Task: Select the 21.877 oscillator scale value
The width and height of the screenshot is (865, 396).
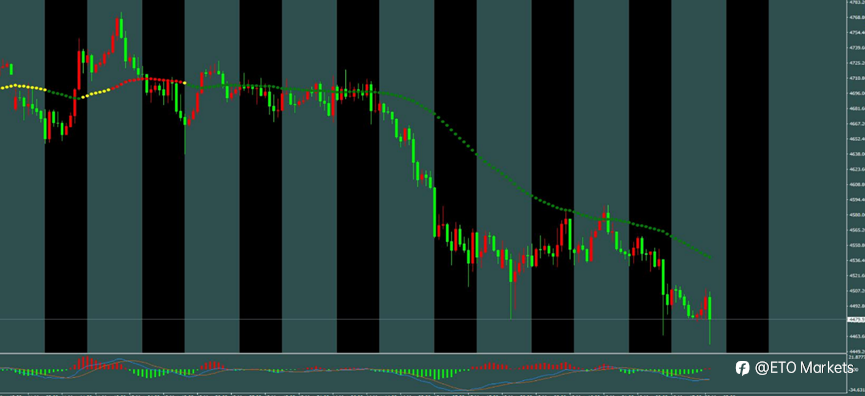Action: click(x=857, y=357)
